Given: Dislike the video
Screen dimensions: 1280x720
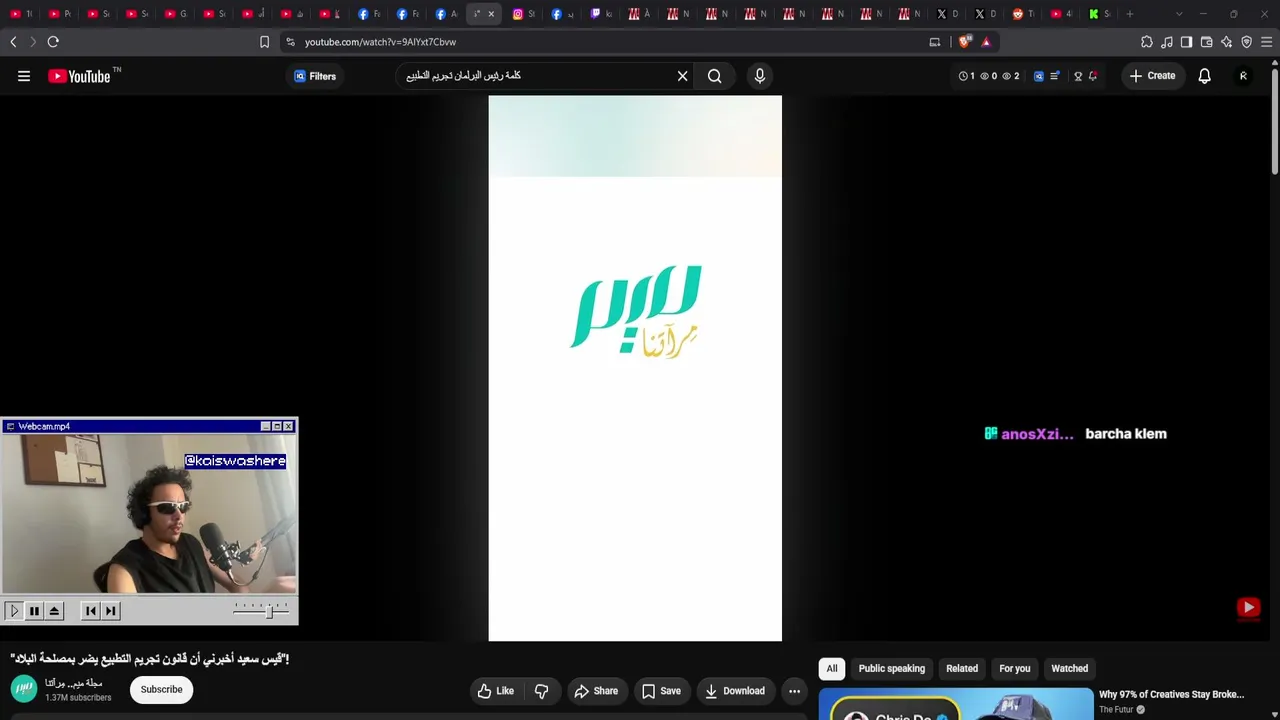Looking at the screenshot, I should 541,691.
